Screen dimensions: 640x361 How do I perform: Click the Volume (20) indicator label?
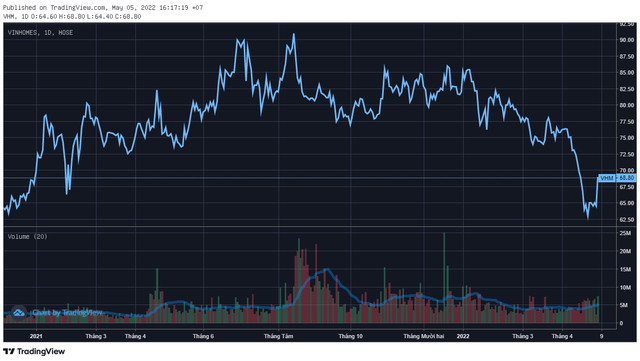coord(27,237)
